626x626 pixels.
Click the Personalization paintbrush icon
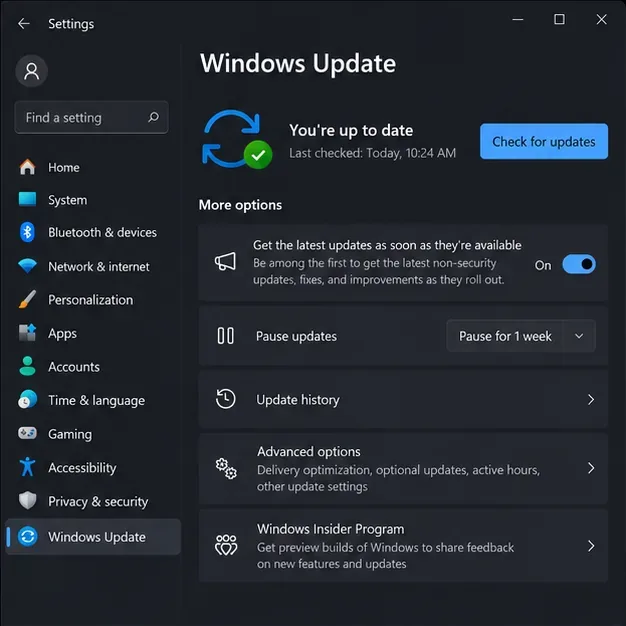27,299
